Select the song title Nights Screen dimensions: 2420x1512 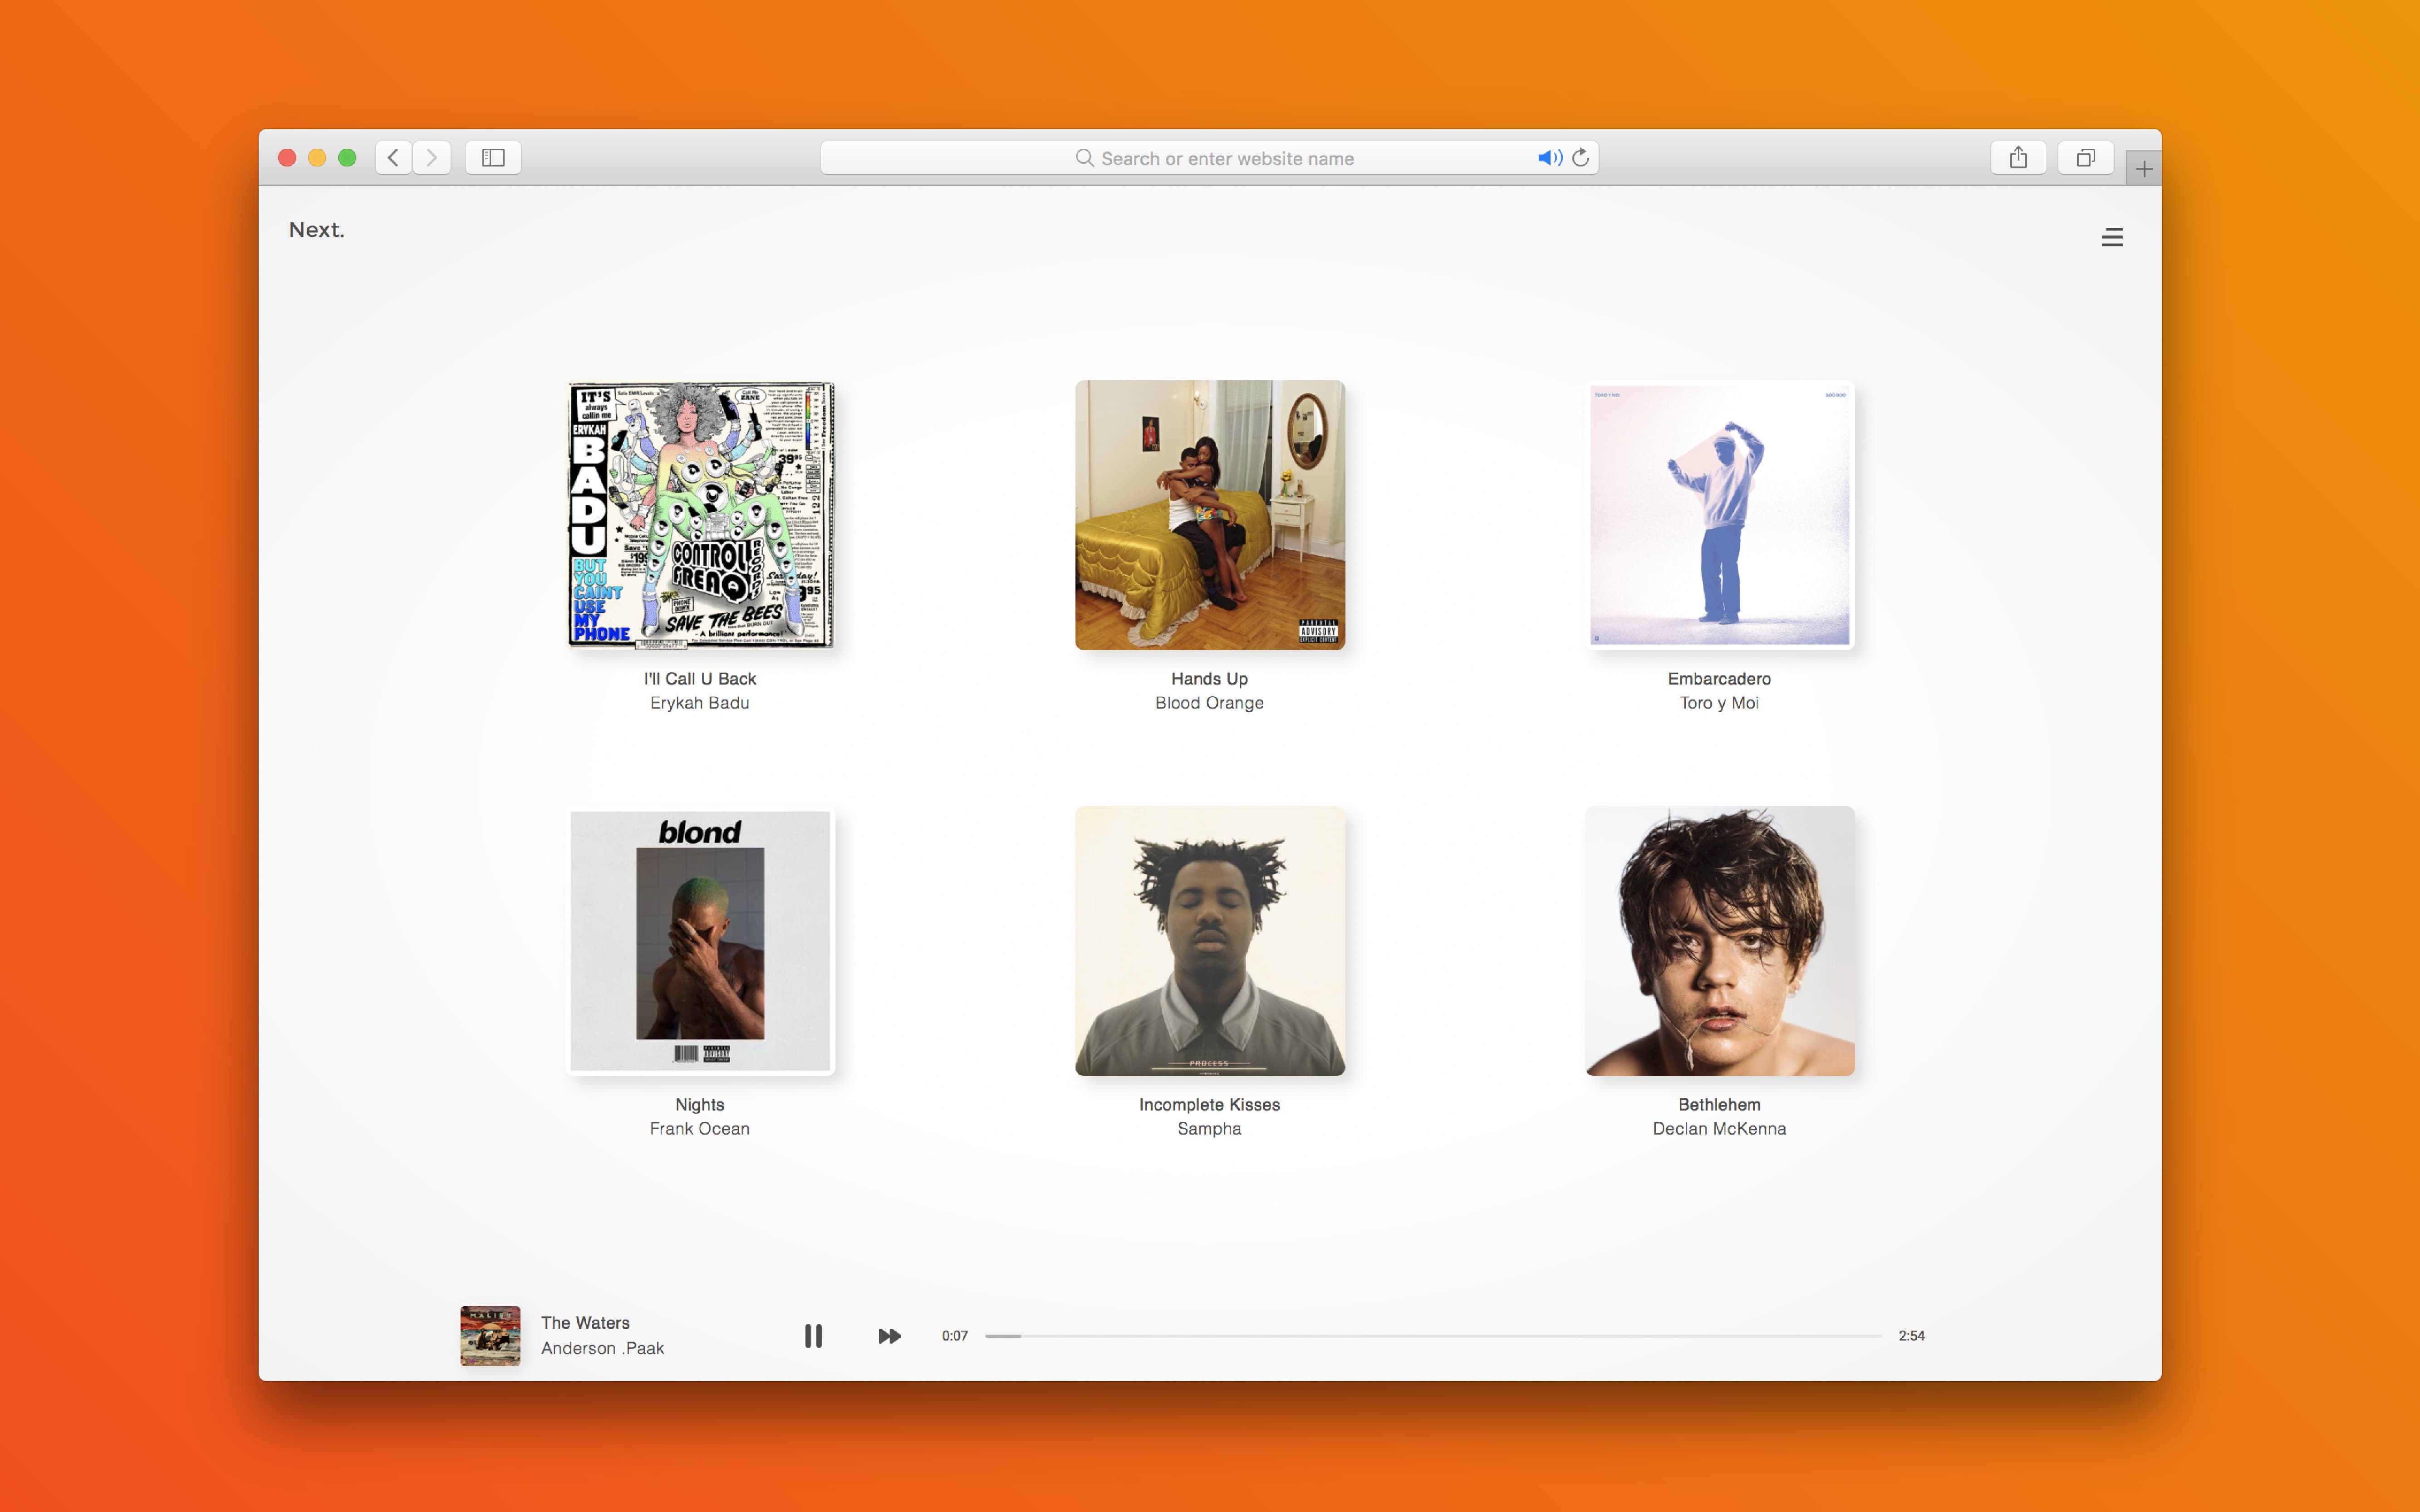tap(700, 1105)
